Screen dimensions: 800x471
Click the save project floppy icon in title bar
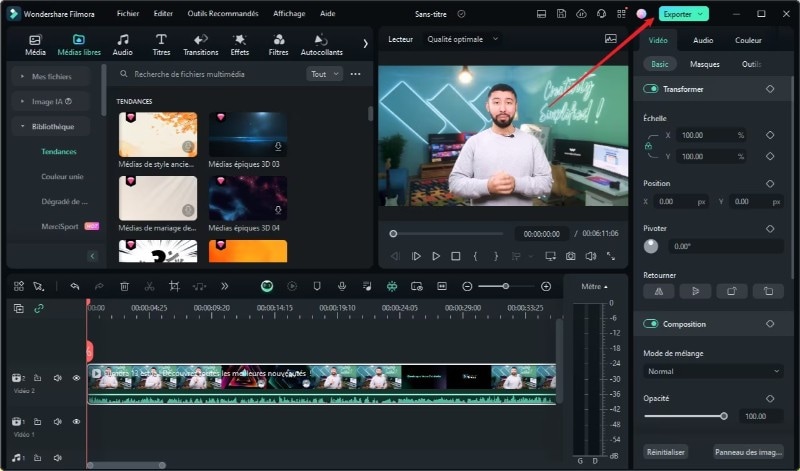pos(561,14)
